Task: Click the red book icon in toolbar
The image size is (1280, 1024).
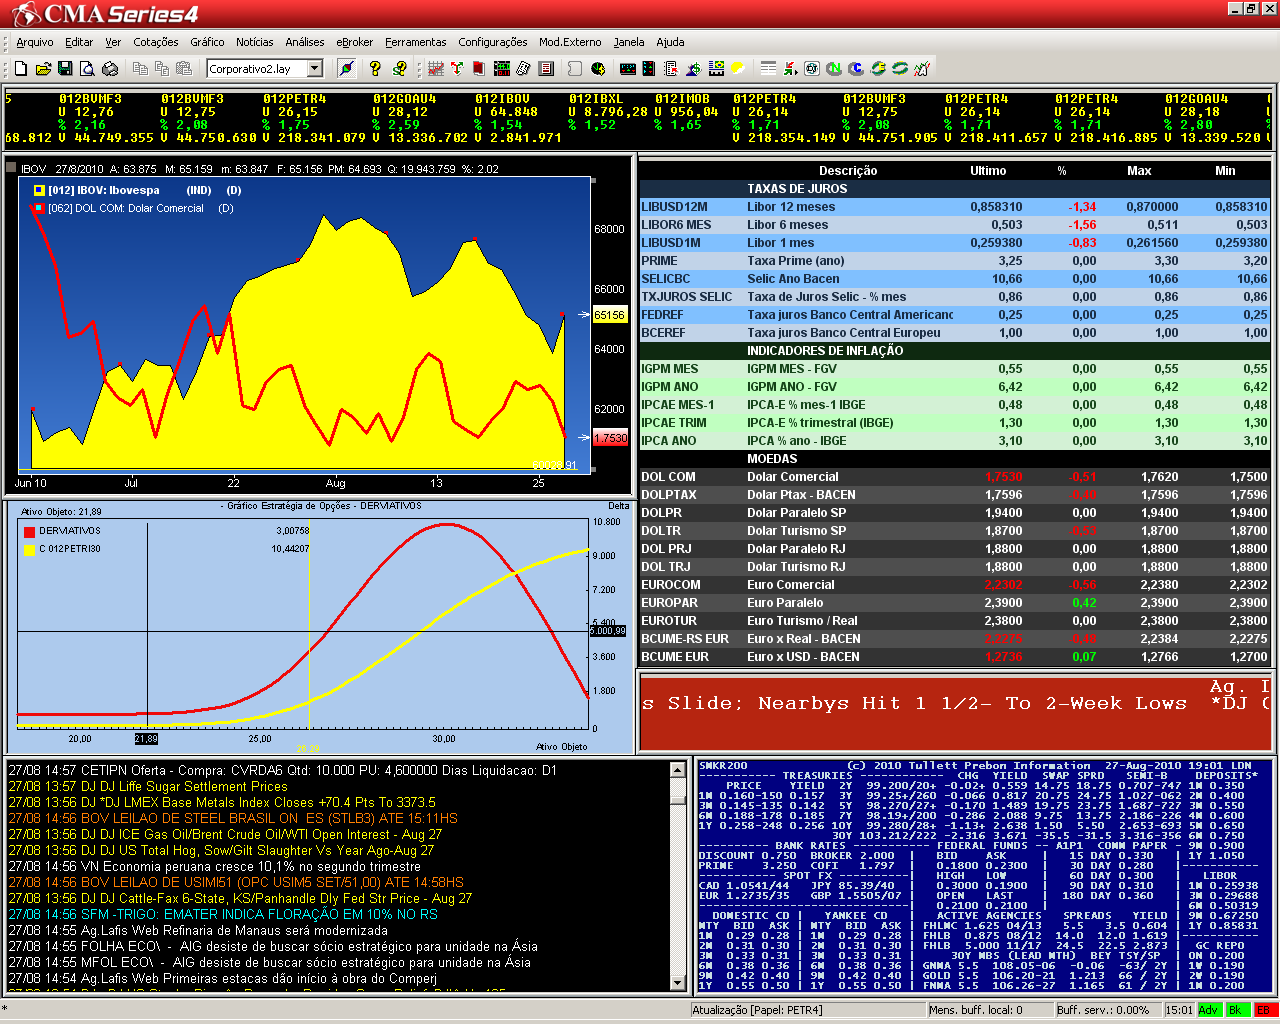Action: [479, 68]
